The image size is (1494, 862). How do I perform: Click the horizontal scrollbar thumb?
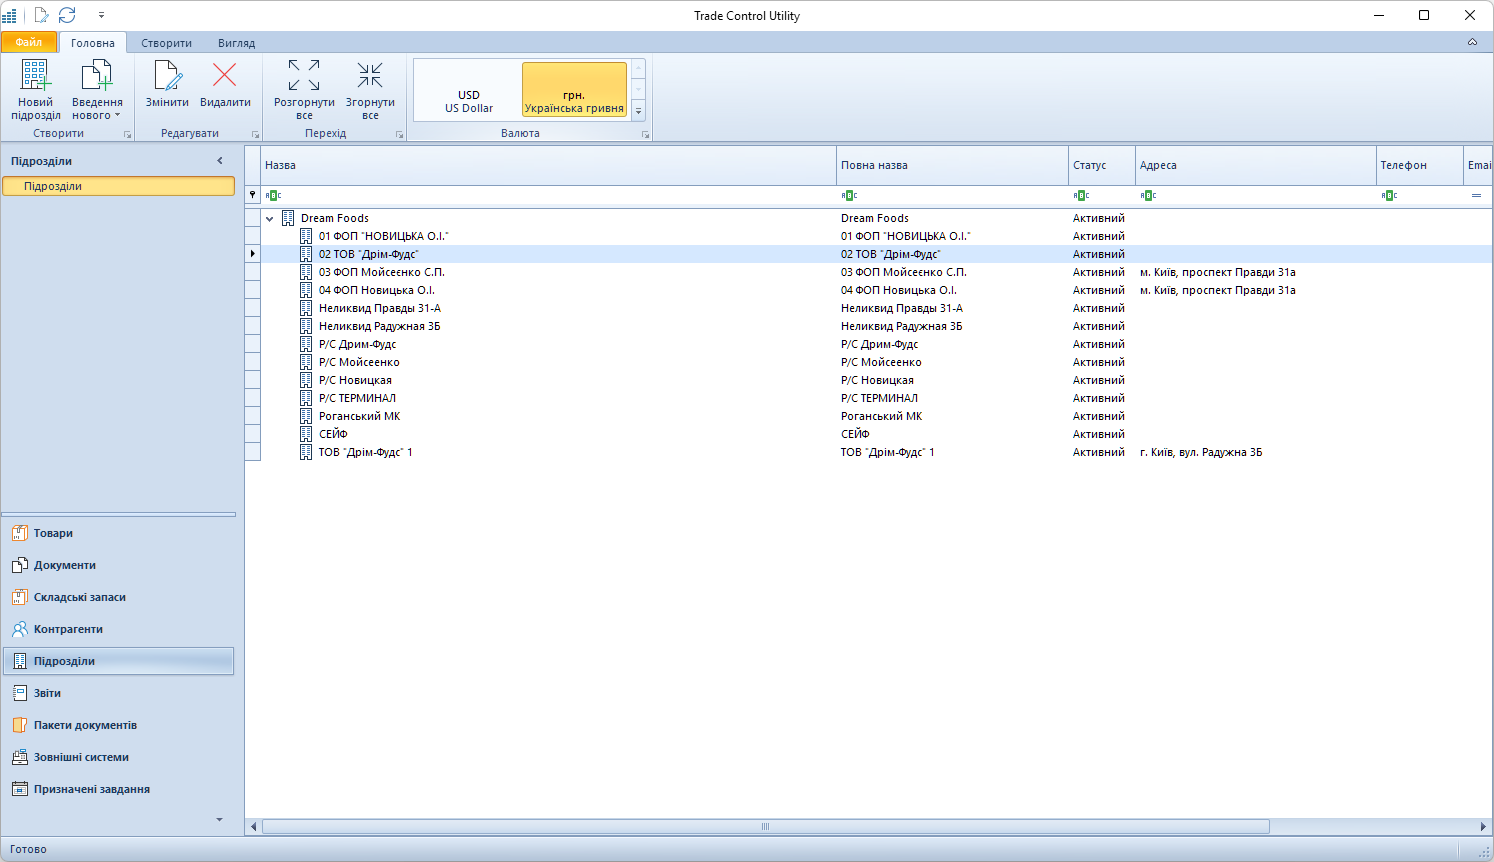coord(765,826)
